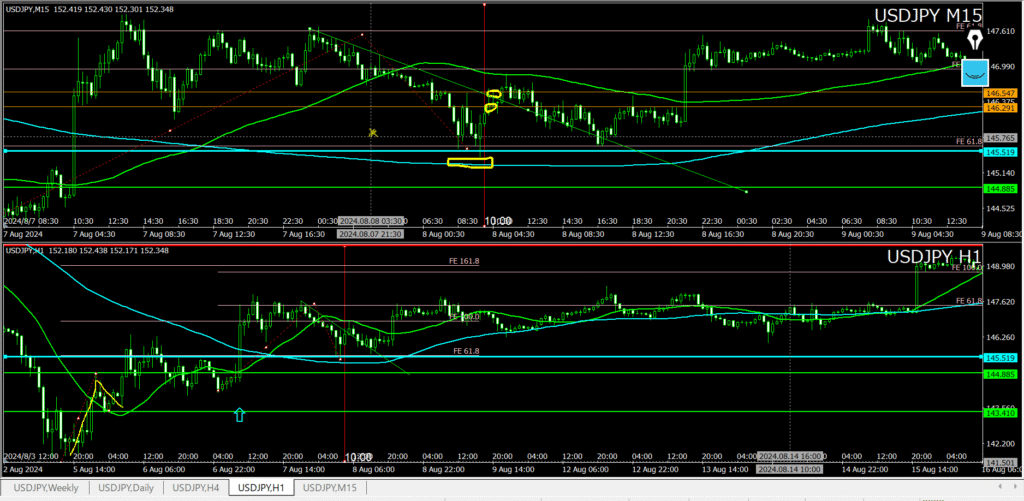Select the USDJPY,H1 active tab
Screen dimensions: 1024x501
click(263, 487)
